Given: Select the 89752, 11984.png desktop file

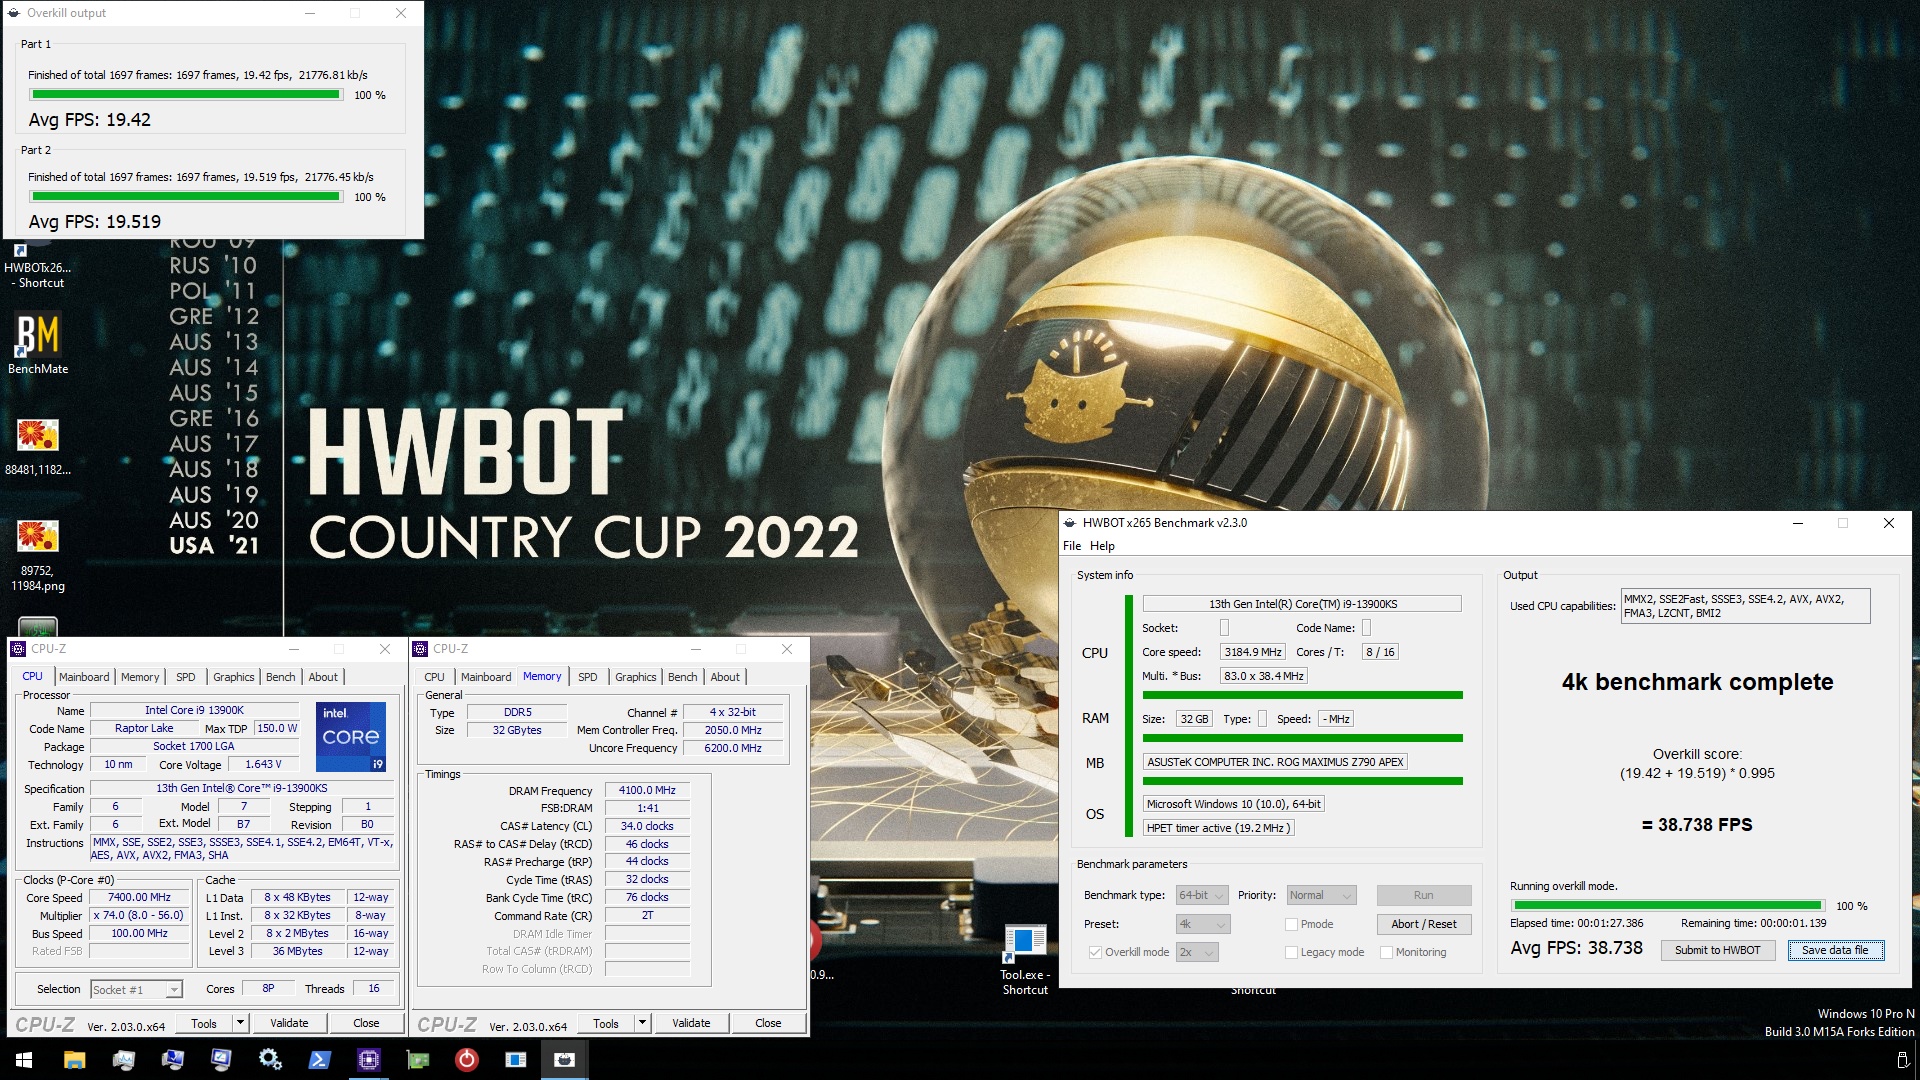Looking at the screenshot, I should coord(38,555).
